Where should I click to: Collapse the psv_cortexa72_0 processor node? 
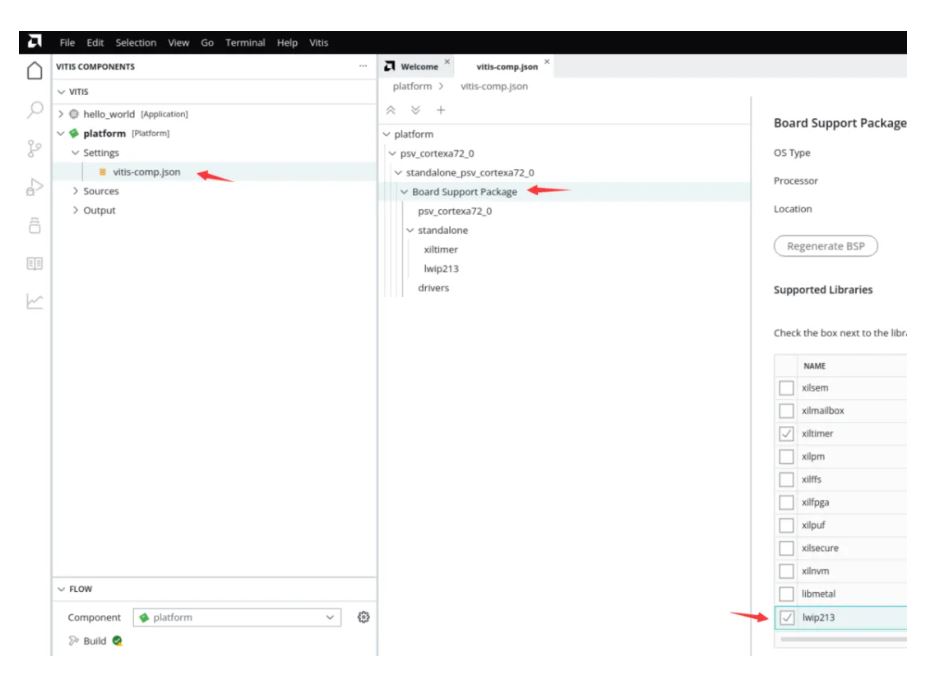click(392, 153)
